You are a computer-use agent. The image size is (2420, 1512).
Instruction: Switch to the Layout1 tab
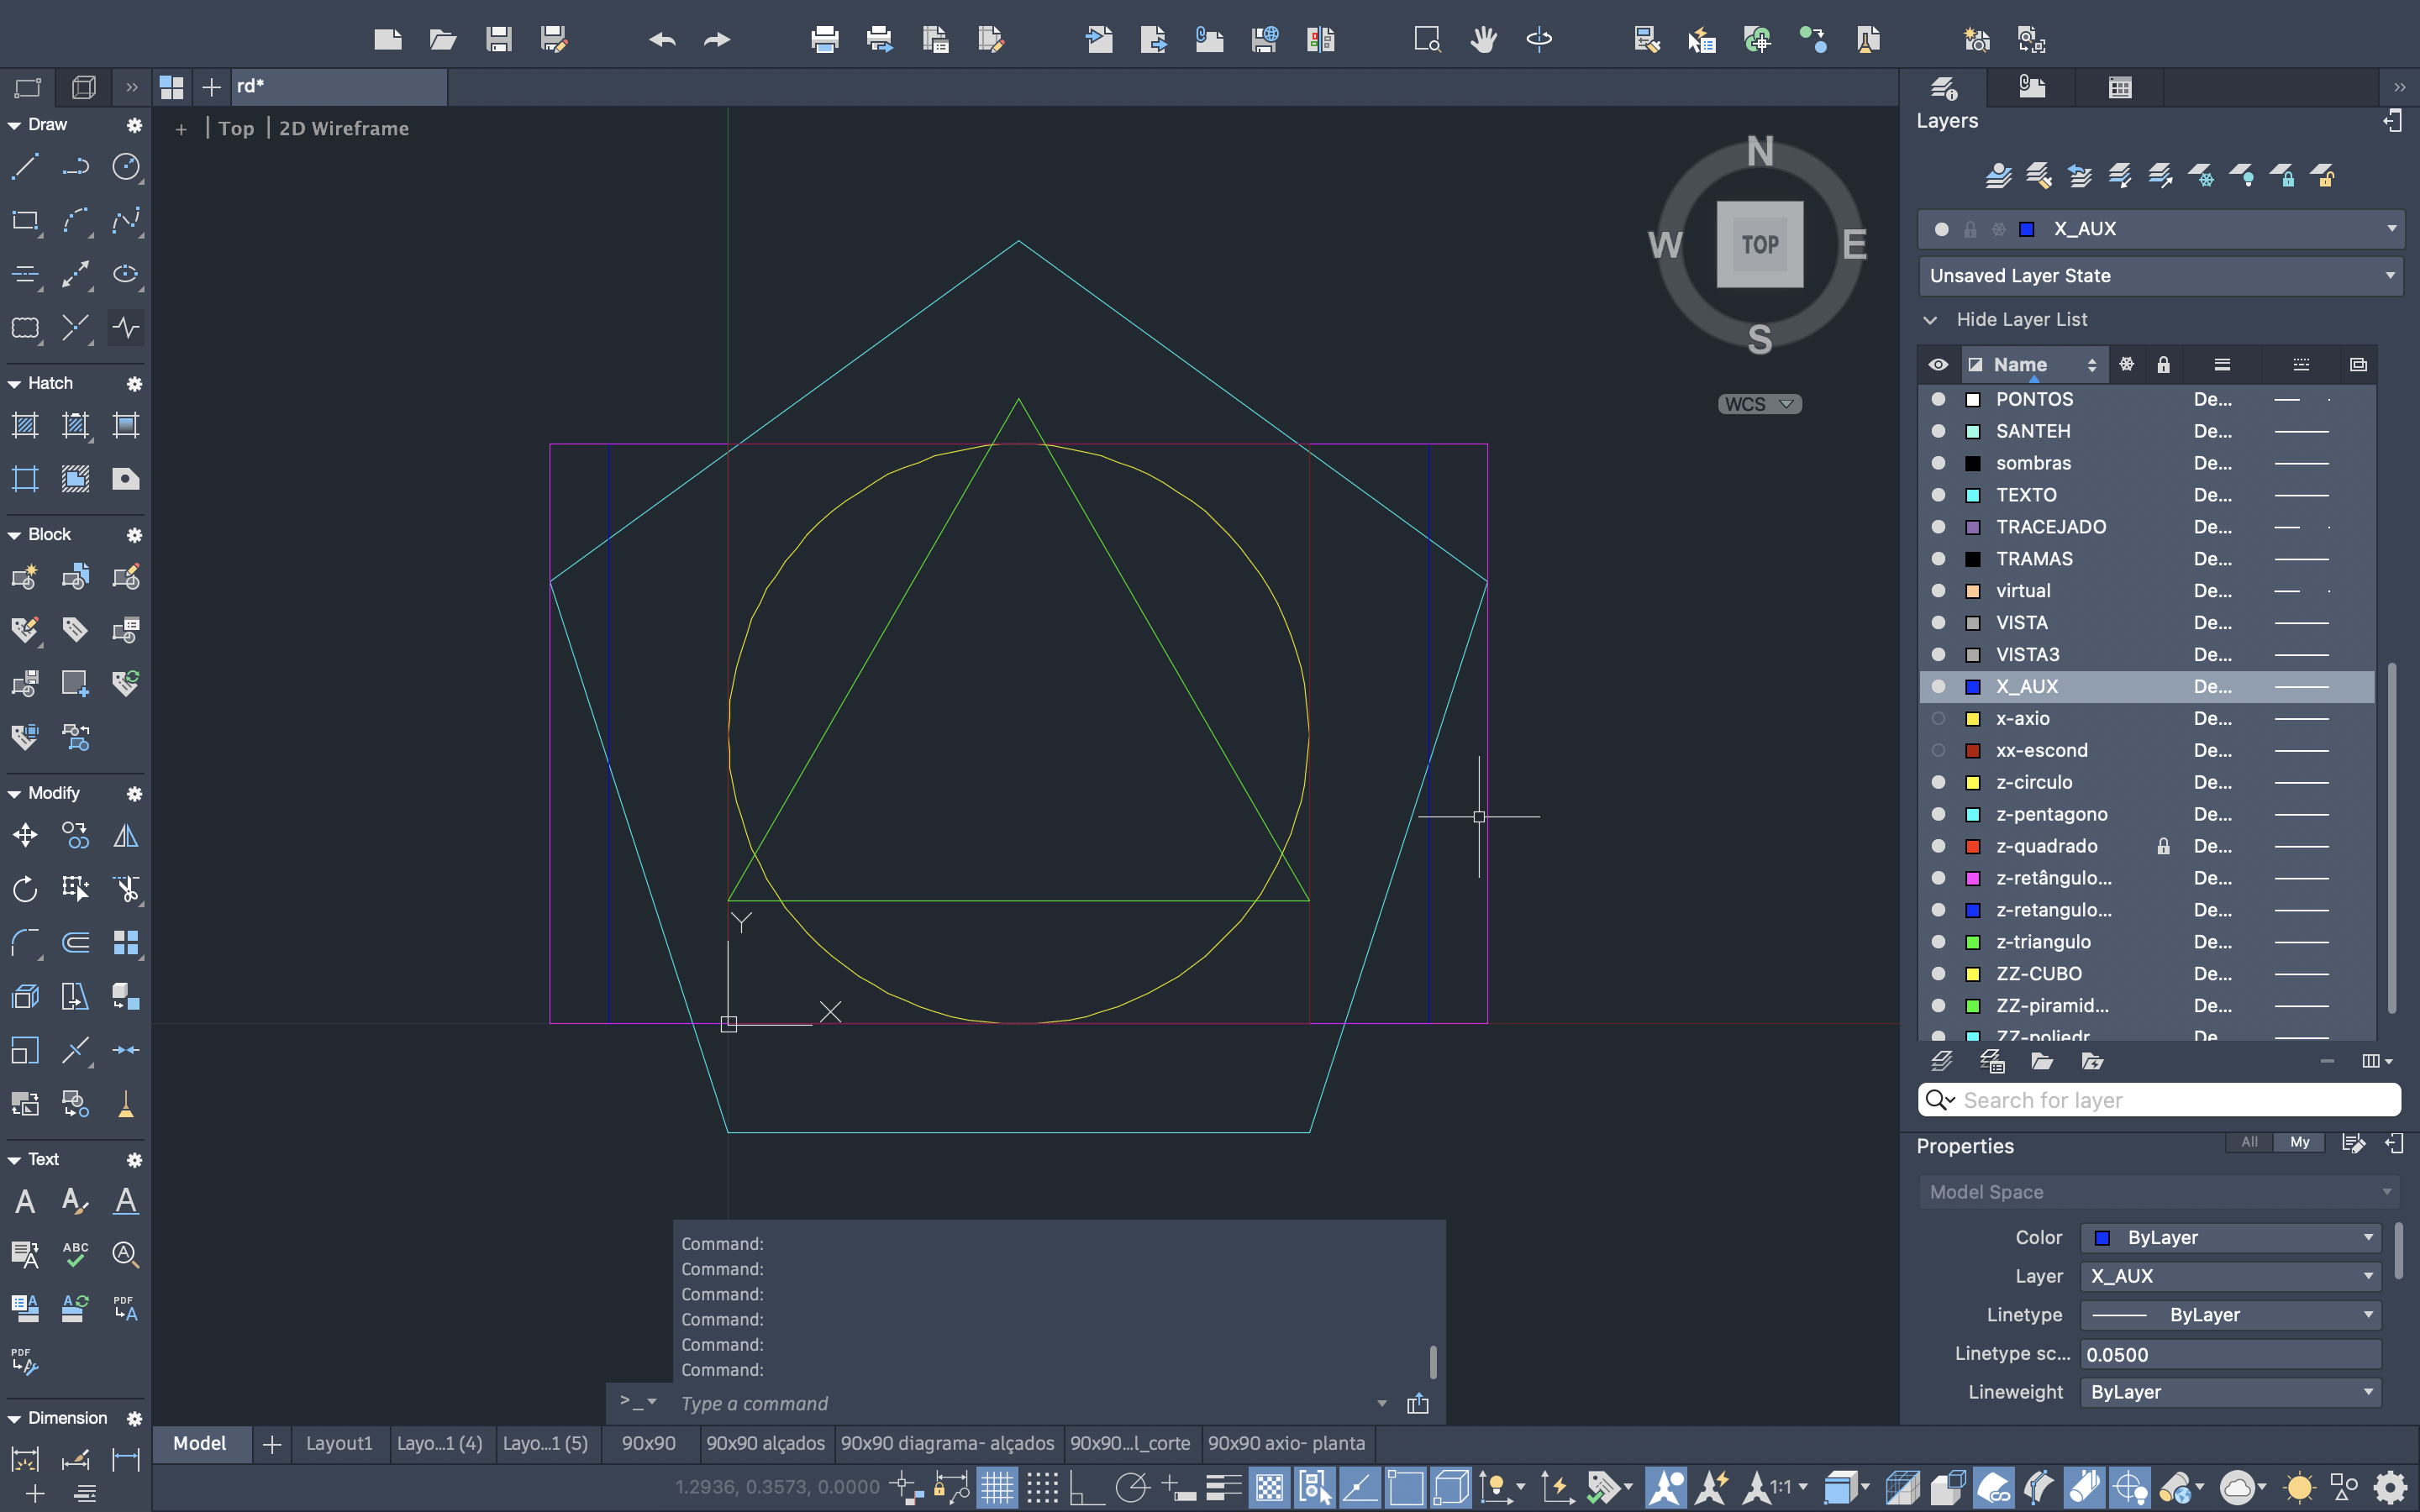pyautogui.click(x=339, y=1443)
